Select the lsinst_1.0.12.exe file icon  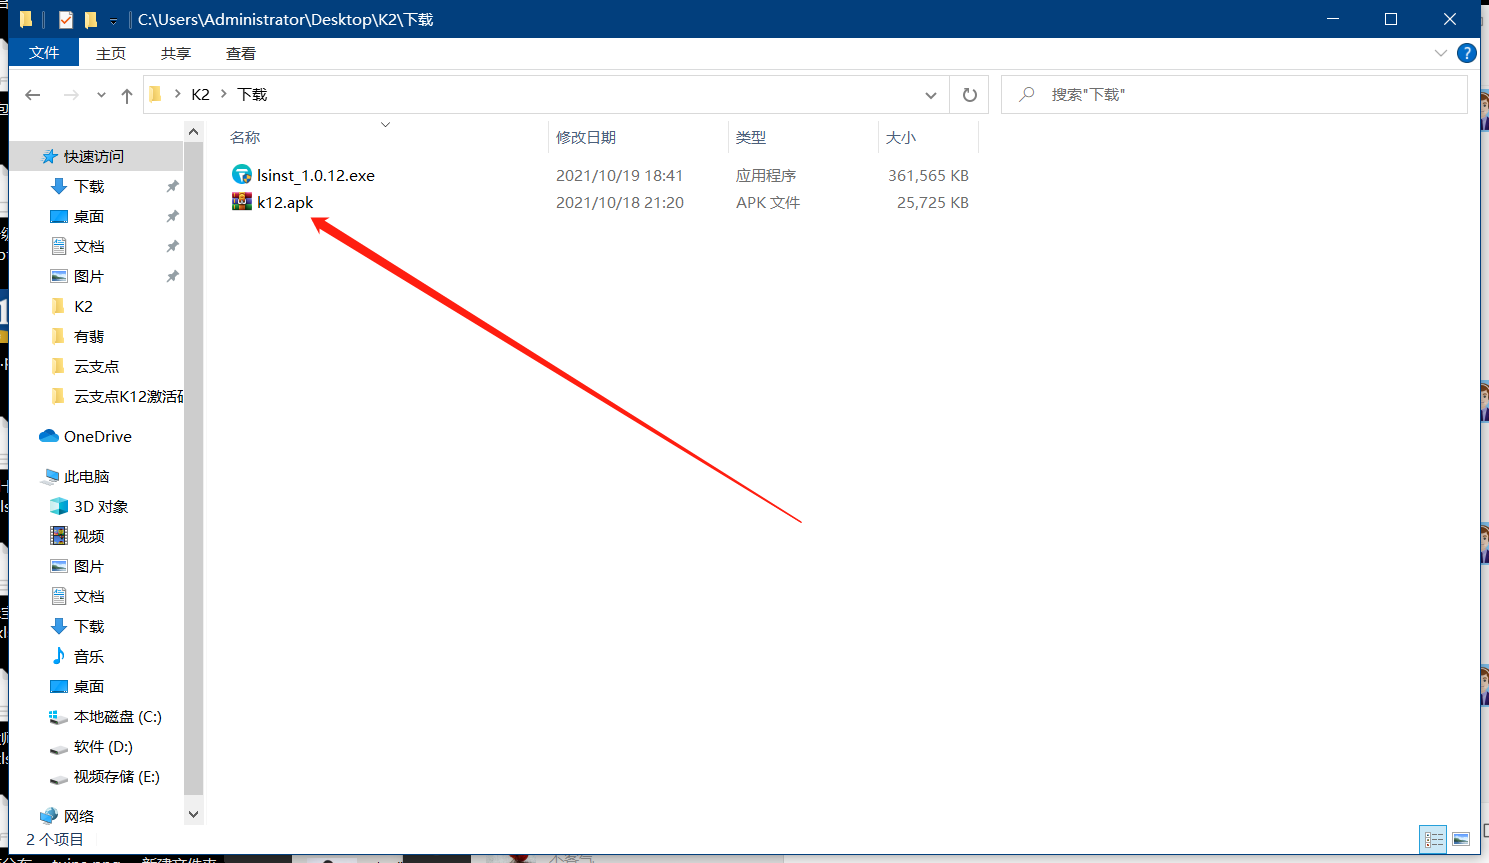click(242, 175)
